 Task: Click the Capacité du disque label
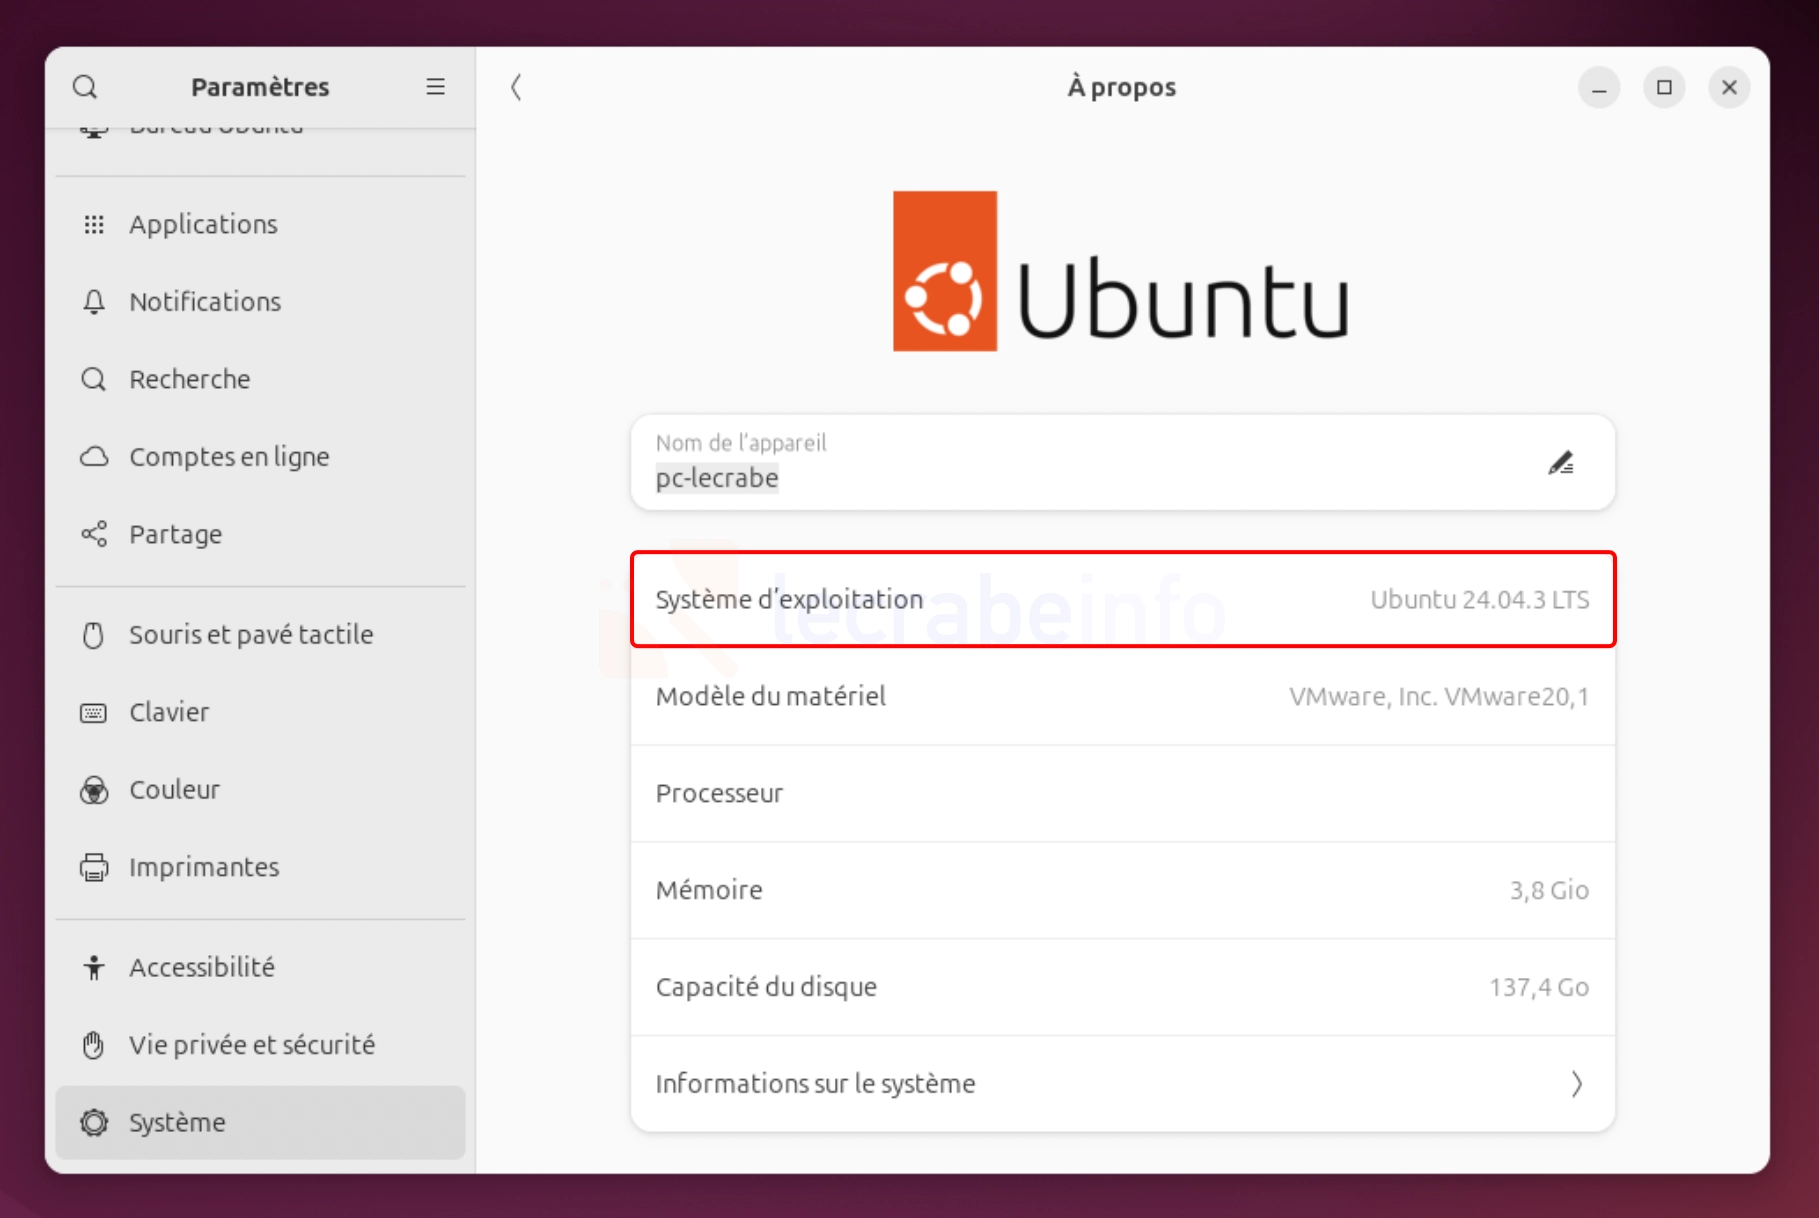pos(766,987)
